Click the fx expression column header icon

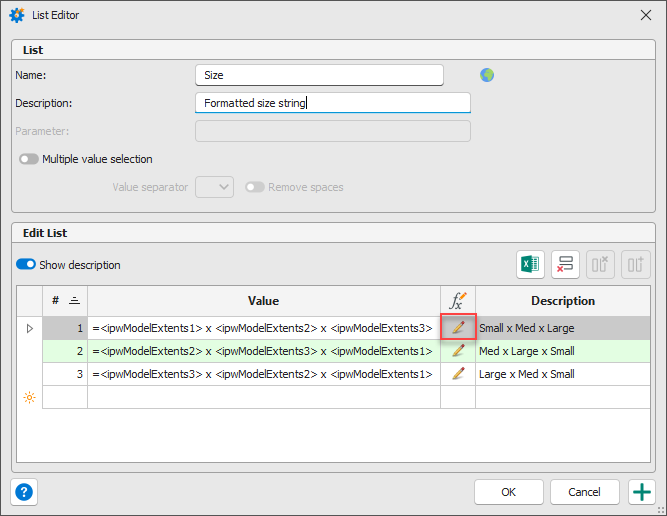(458, 300)
